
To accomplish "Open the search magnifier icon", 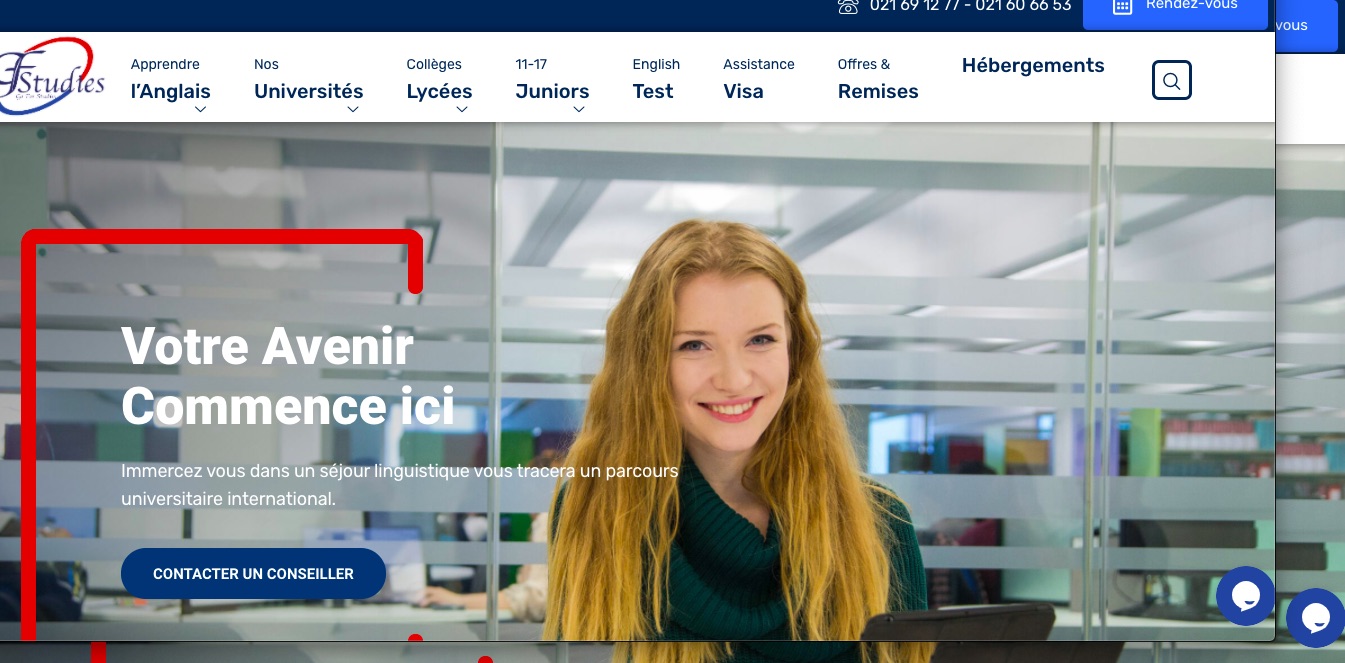I will point(1171,80).
